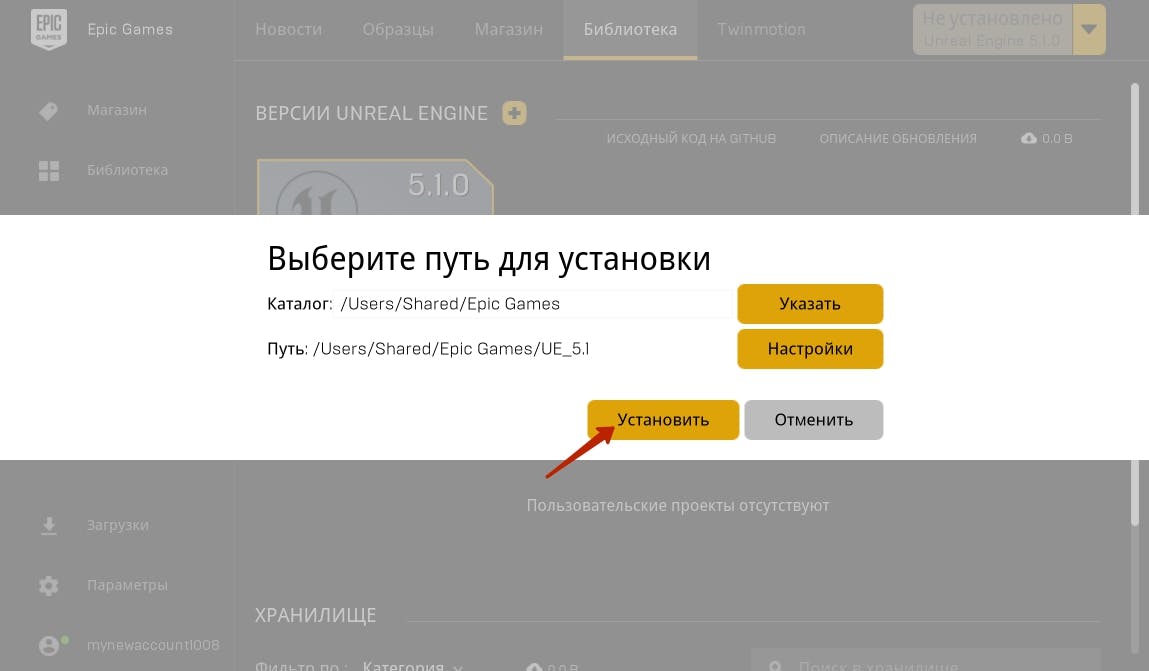Viewport: 1149px width, 671px height.
Task: Open the Twinmotion tab
Action: pyautogui.click(x=761, y=29)
